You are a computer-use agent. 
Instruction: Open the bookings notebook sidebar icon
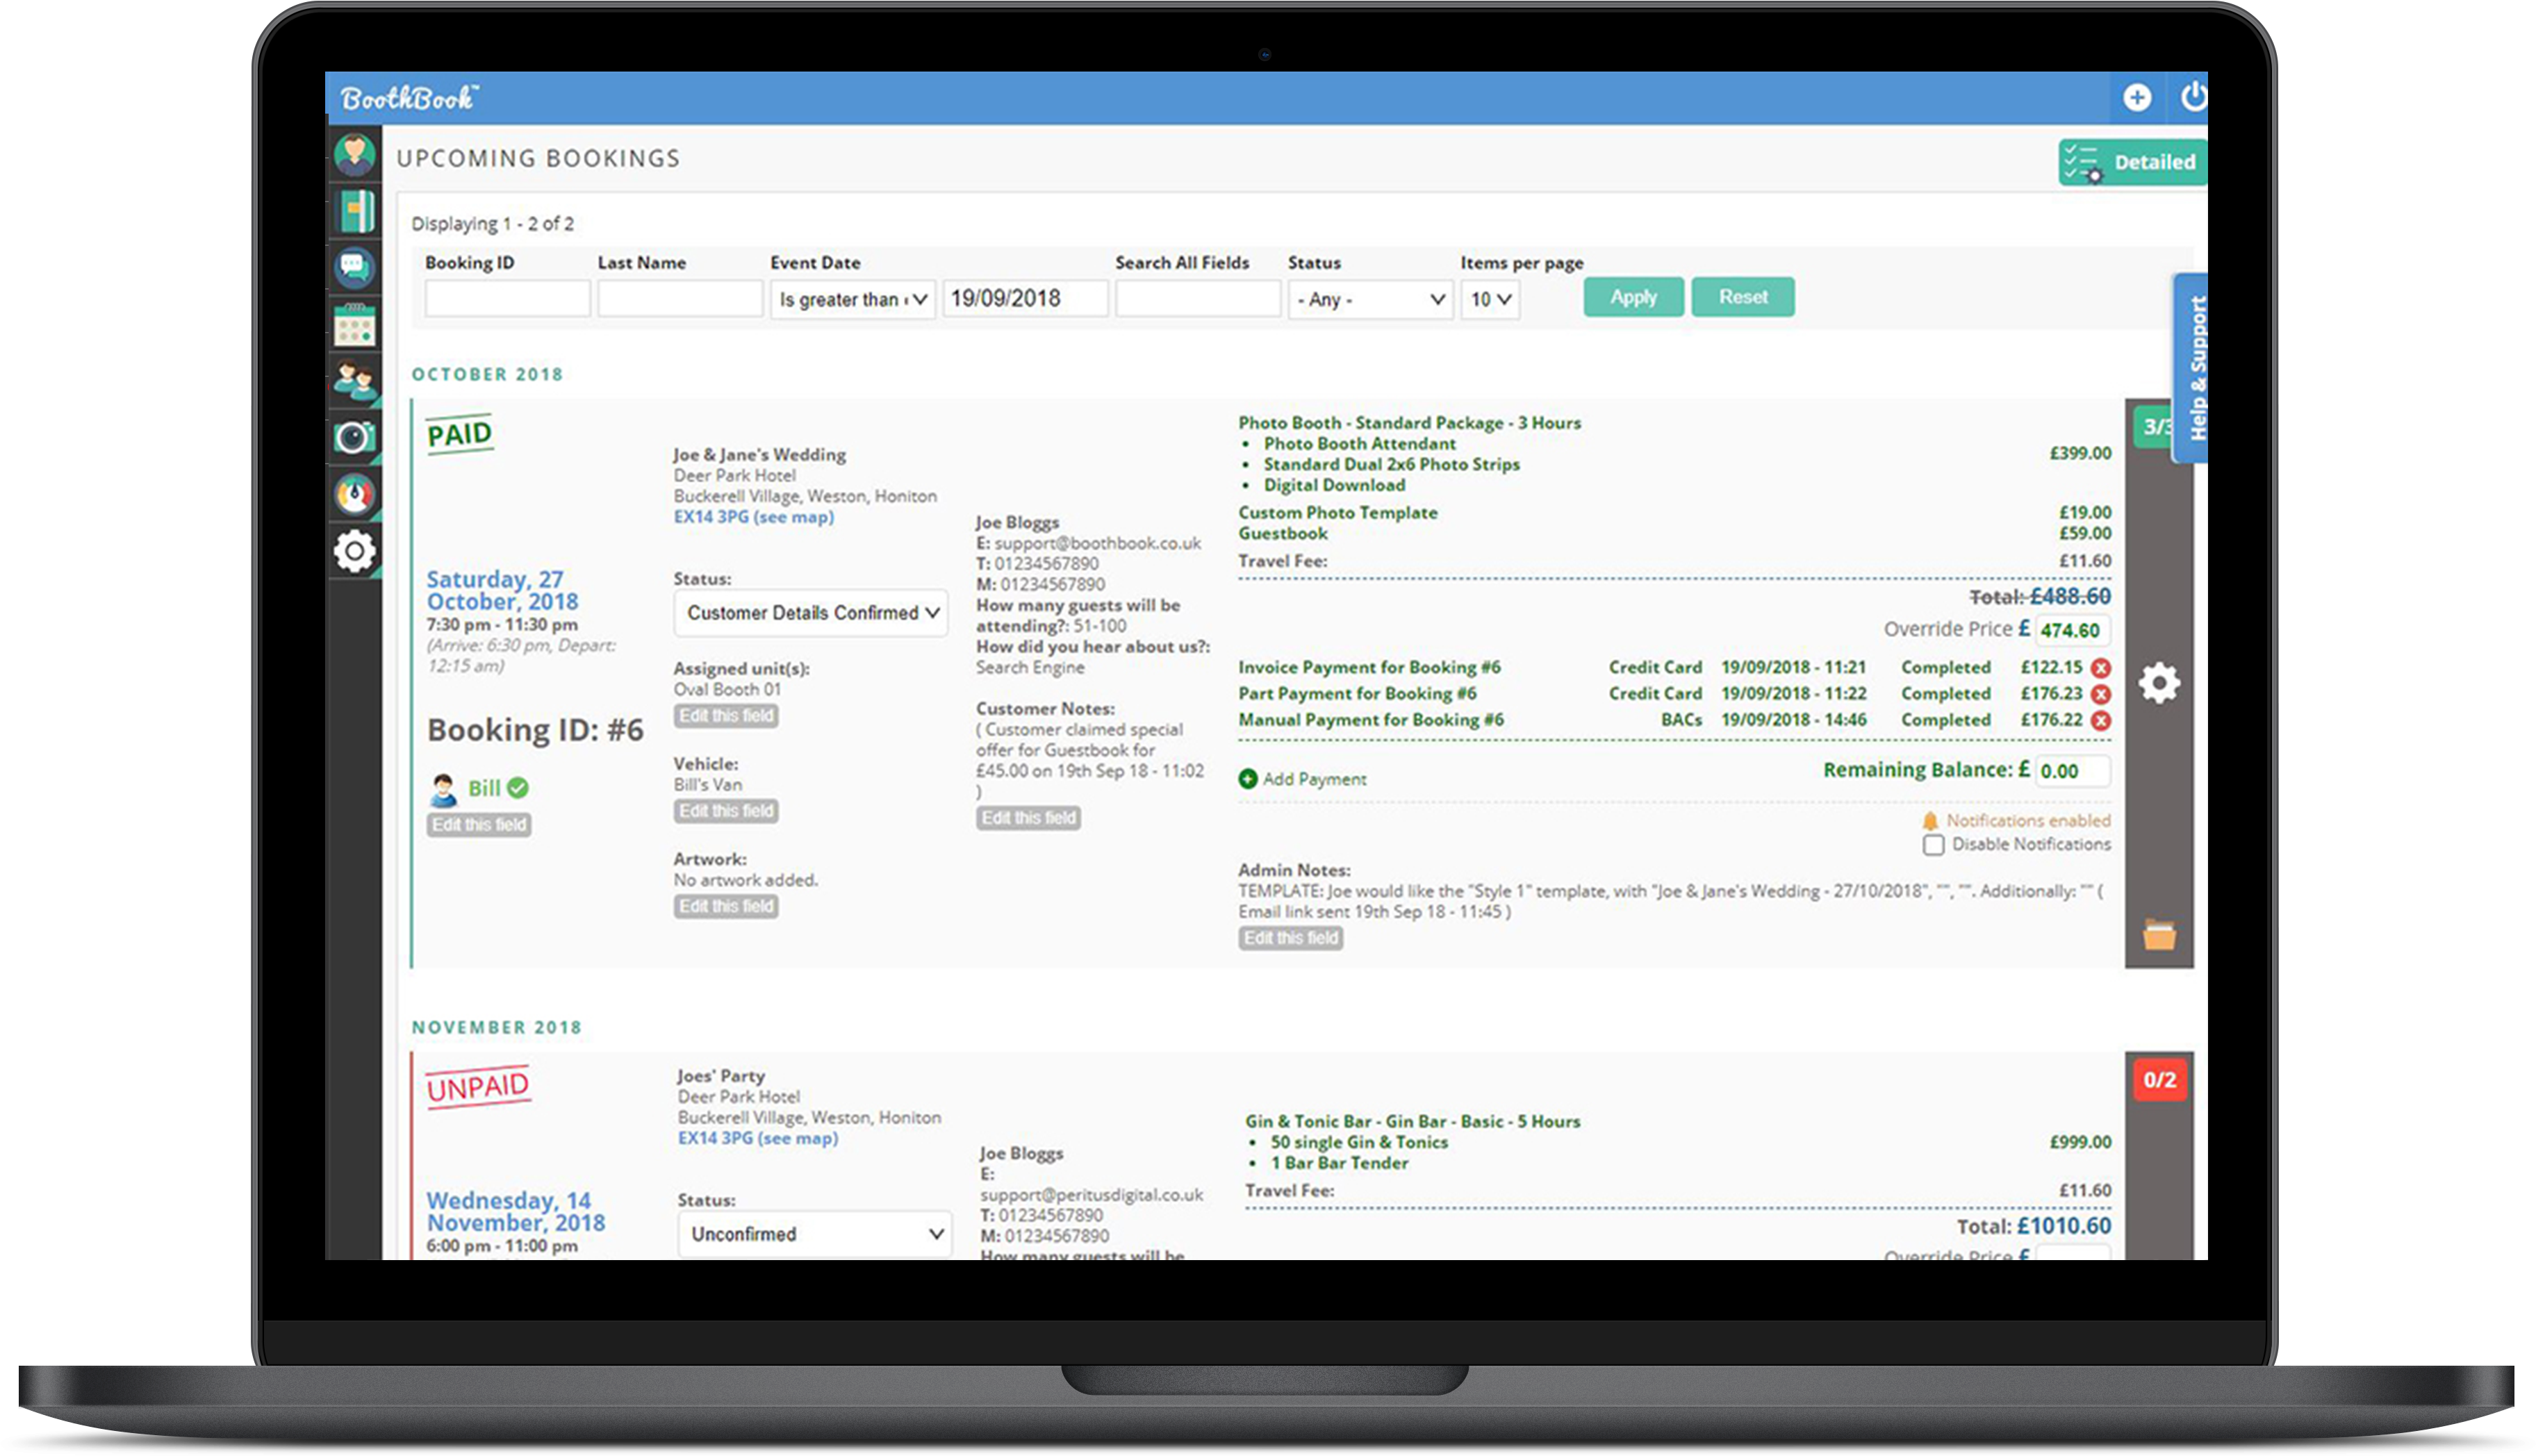coord(354,211)
